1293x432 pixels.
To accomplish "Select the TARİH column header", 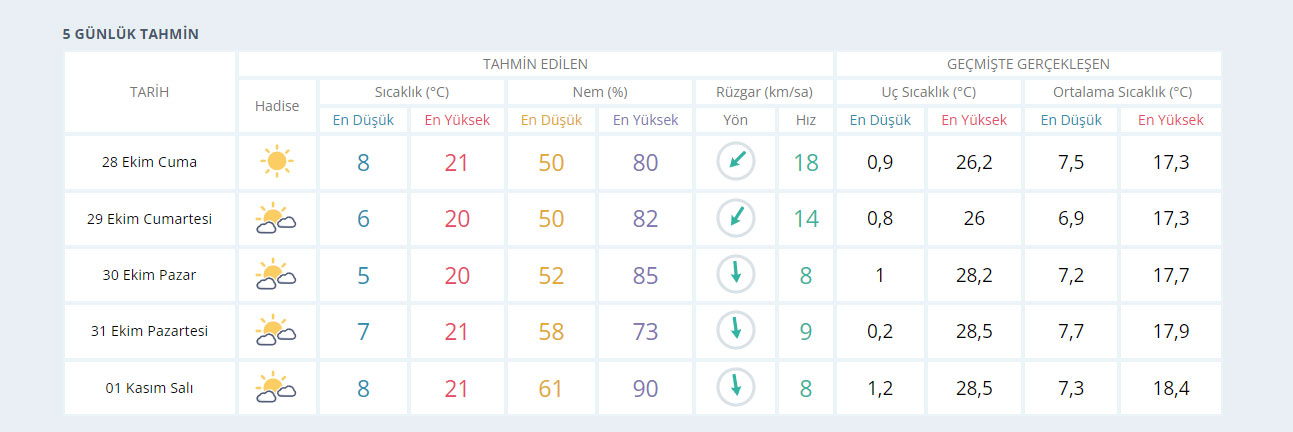I will pyautogui.click(x=150, y=92).
